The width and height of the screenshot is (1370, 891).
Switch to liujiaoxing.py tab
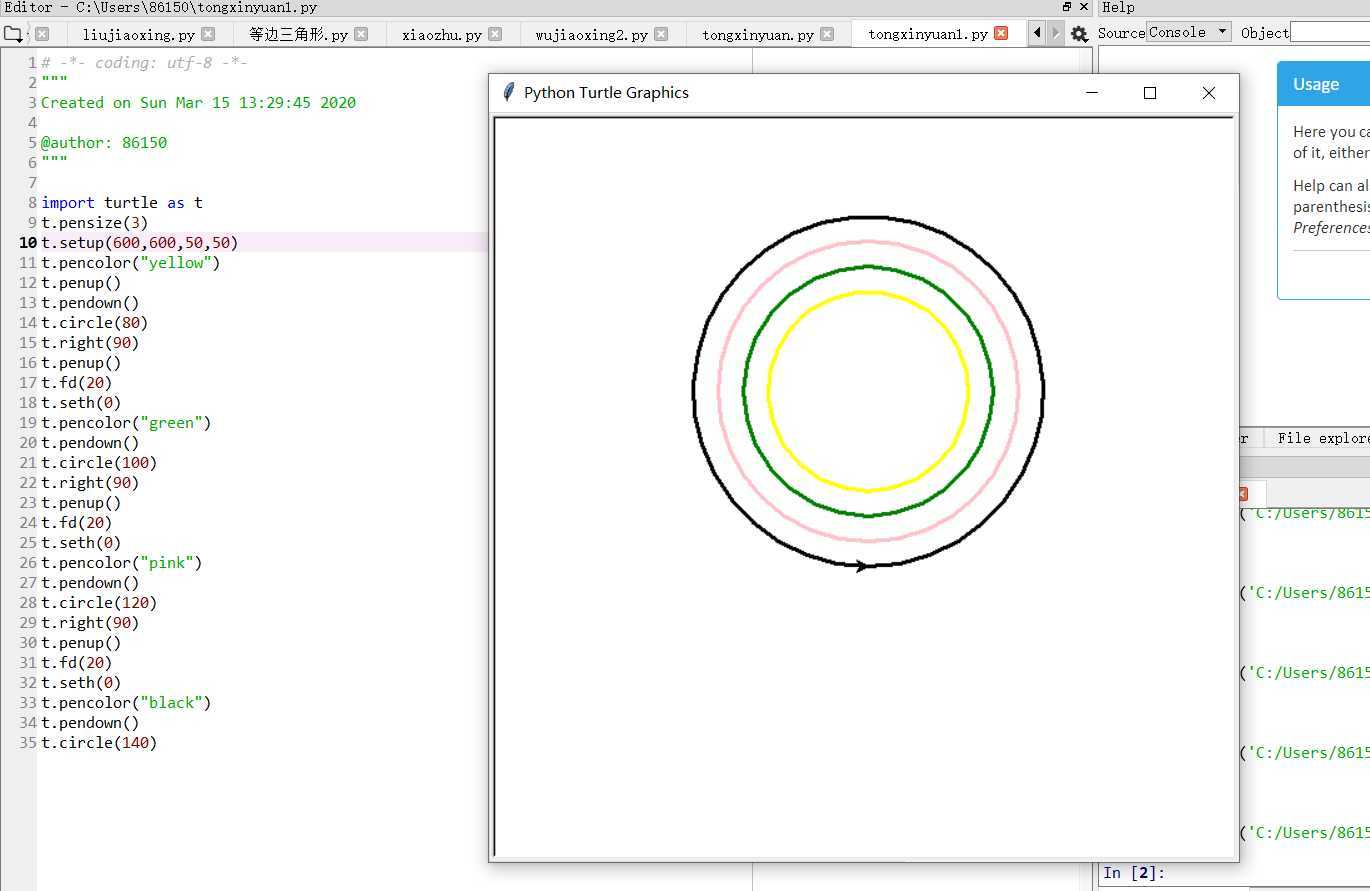point(138,34)
